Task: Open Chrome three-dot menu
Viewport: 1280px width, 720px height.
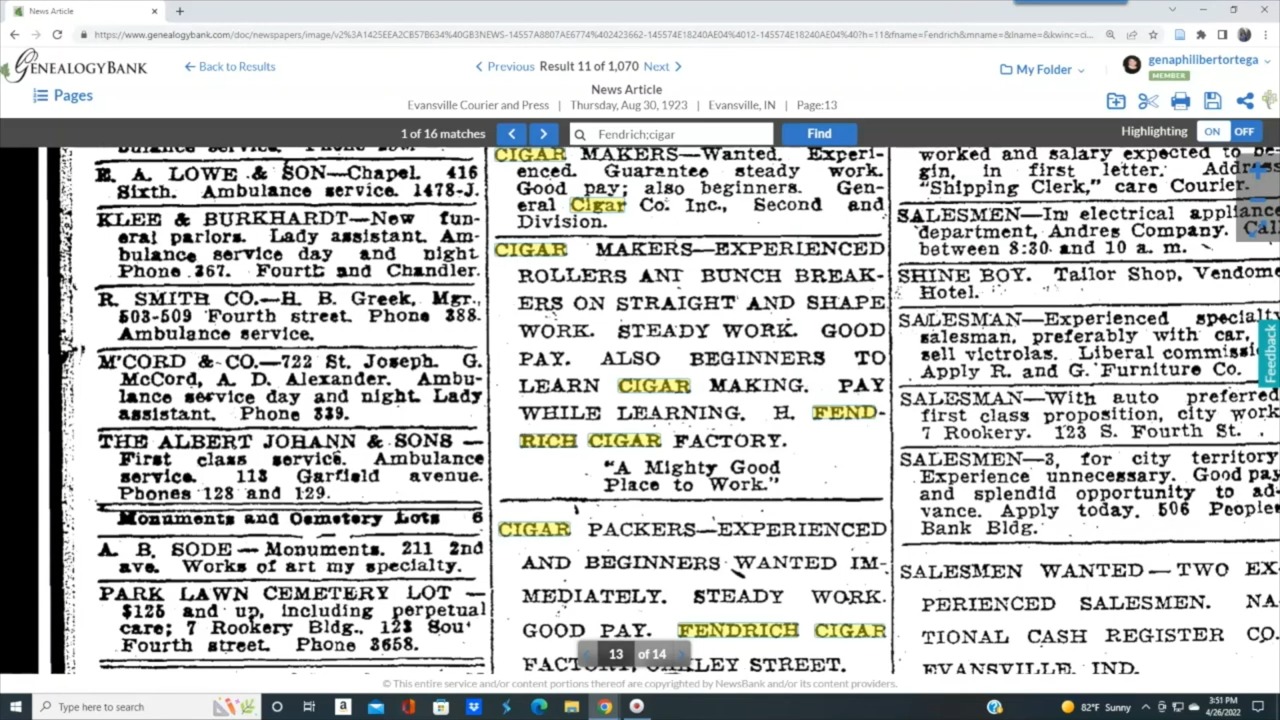Action: 1266,35
